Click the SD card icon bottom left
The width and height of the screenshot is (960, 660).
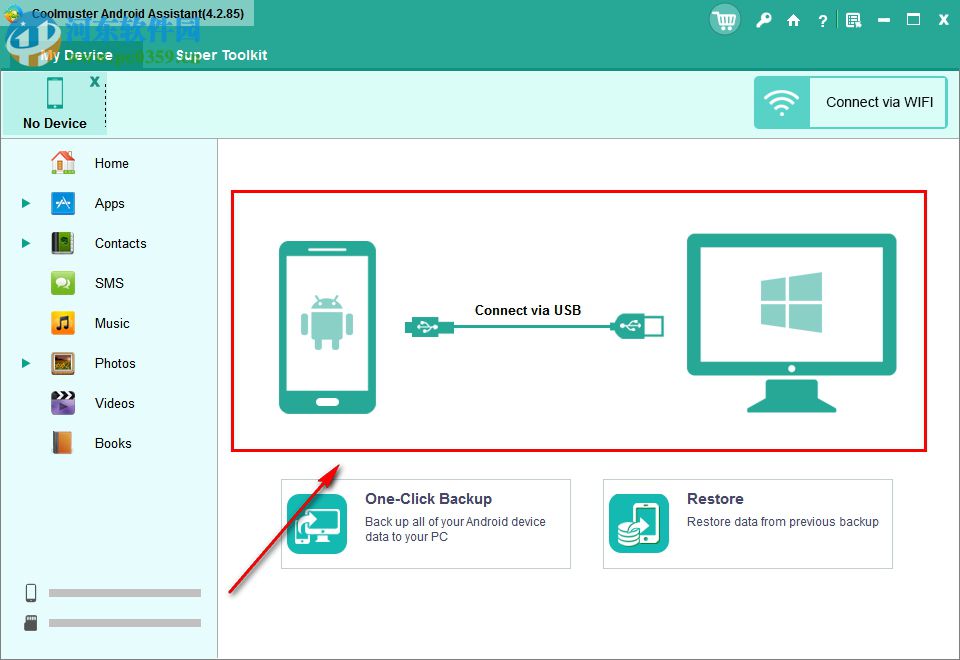(x=30, y=622)
